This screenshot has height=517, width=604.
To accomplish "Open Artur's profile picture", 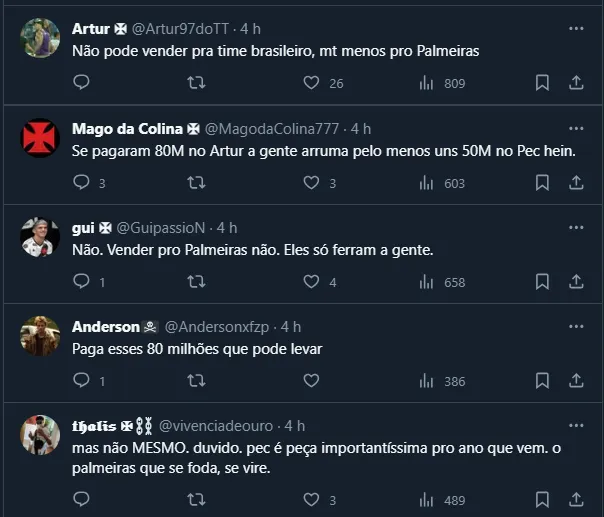I will tap(41, 38).
